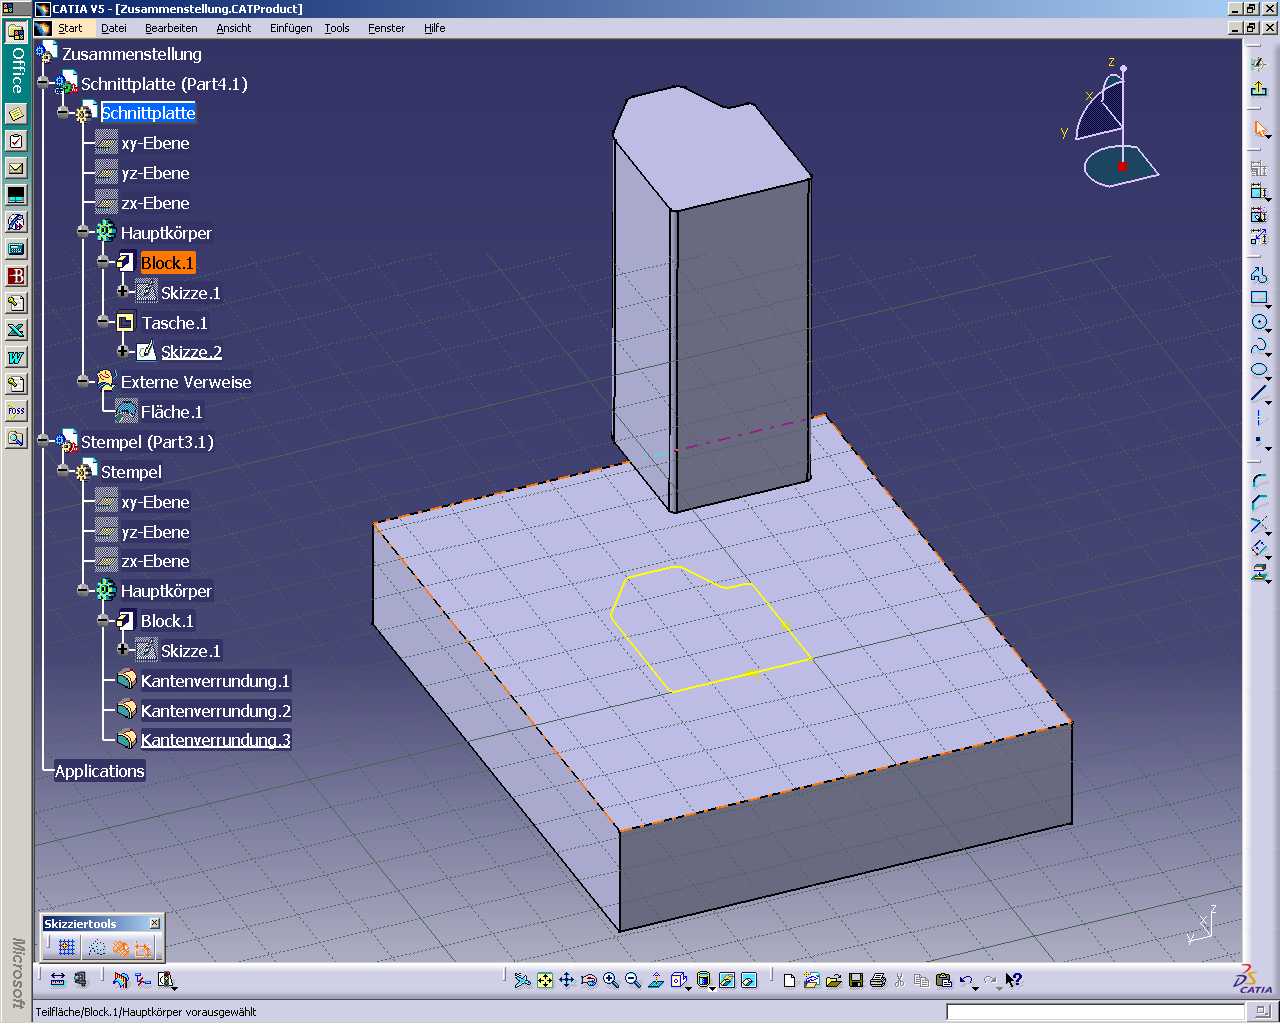
Task: Toggle Snap to Point grid option
Action: point(67,947)
